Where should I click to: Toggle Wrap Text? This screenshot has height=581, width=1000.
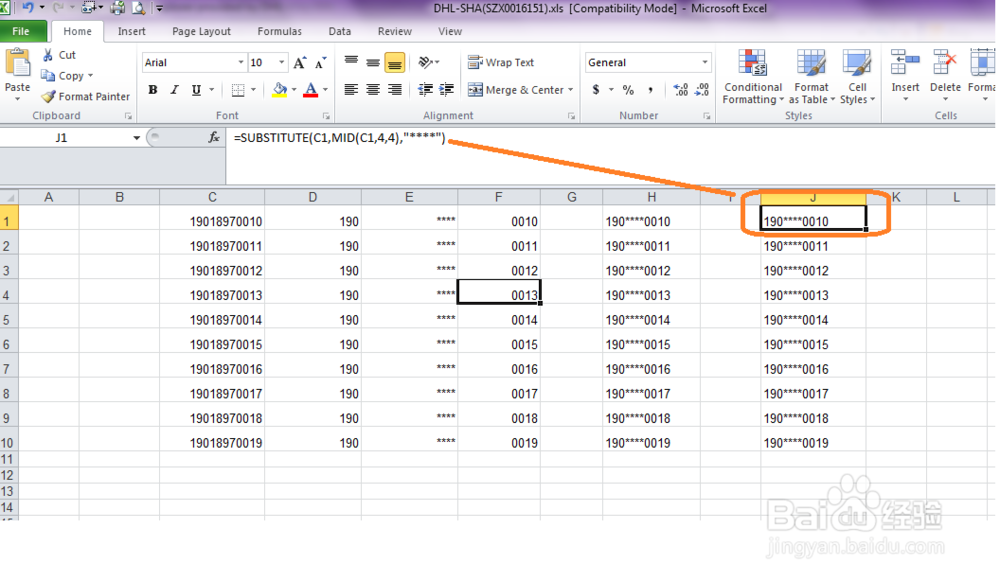pos(501,63)
